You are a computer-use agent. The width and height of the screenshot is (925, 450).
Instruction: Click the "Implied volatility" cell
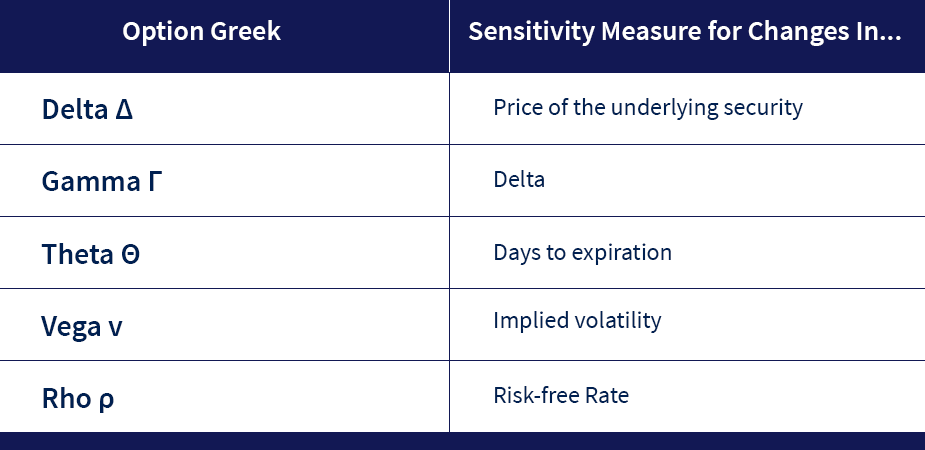tap(577, 321)
